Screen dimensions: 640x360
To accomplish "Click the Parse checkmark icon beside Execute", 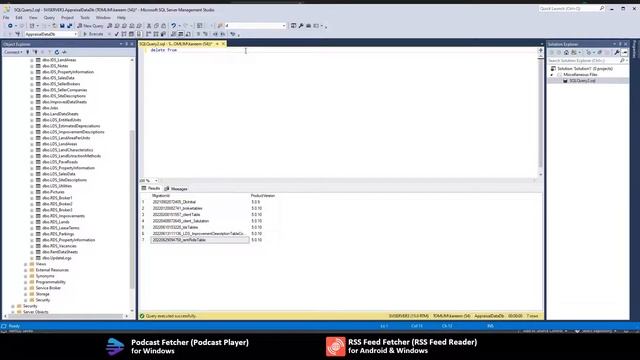I will pyautogui.click(x=117, y=34).
